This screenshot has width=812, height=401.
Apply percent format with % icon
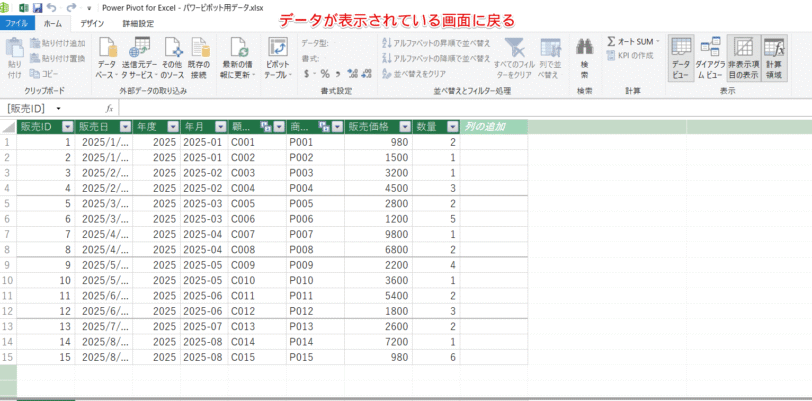[x=325, y=74]
